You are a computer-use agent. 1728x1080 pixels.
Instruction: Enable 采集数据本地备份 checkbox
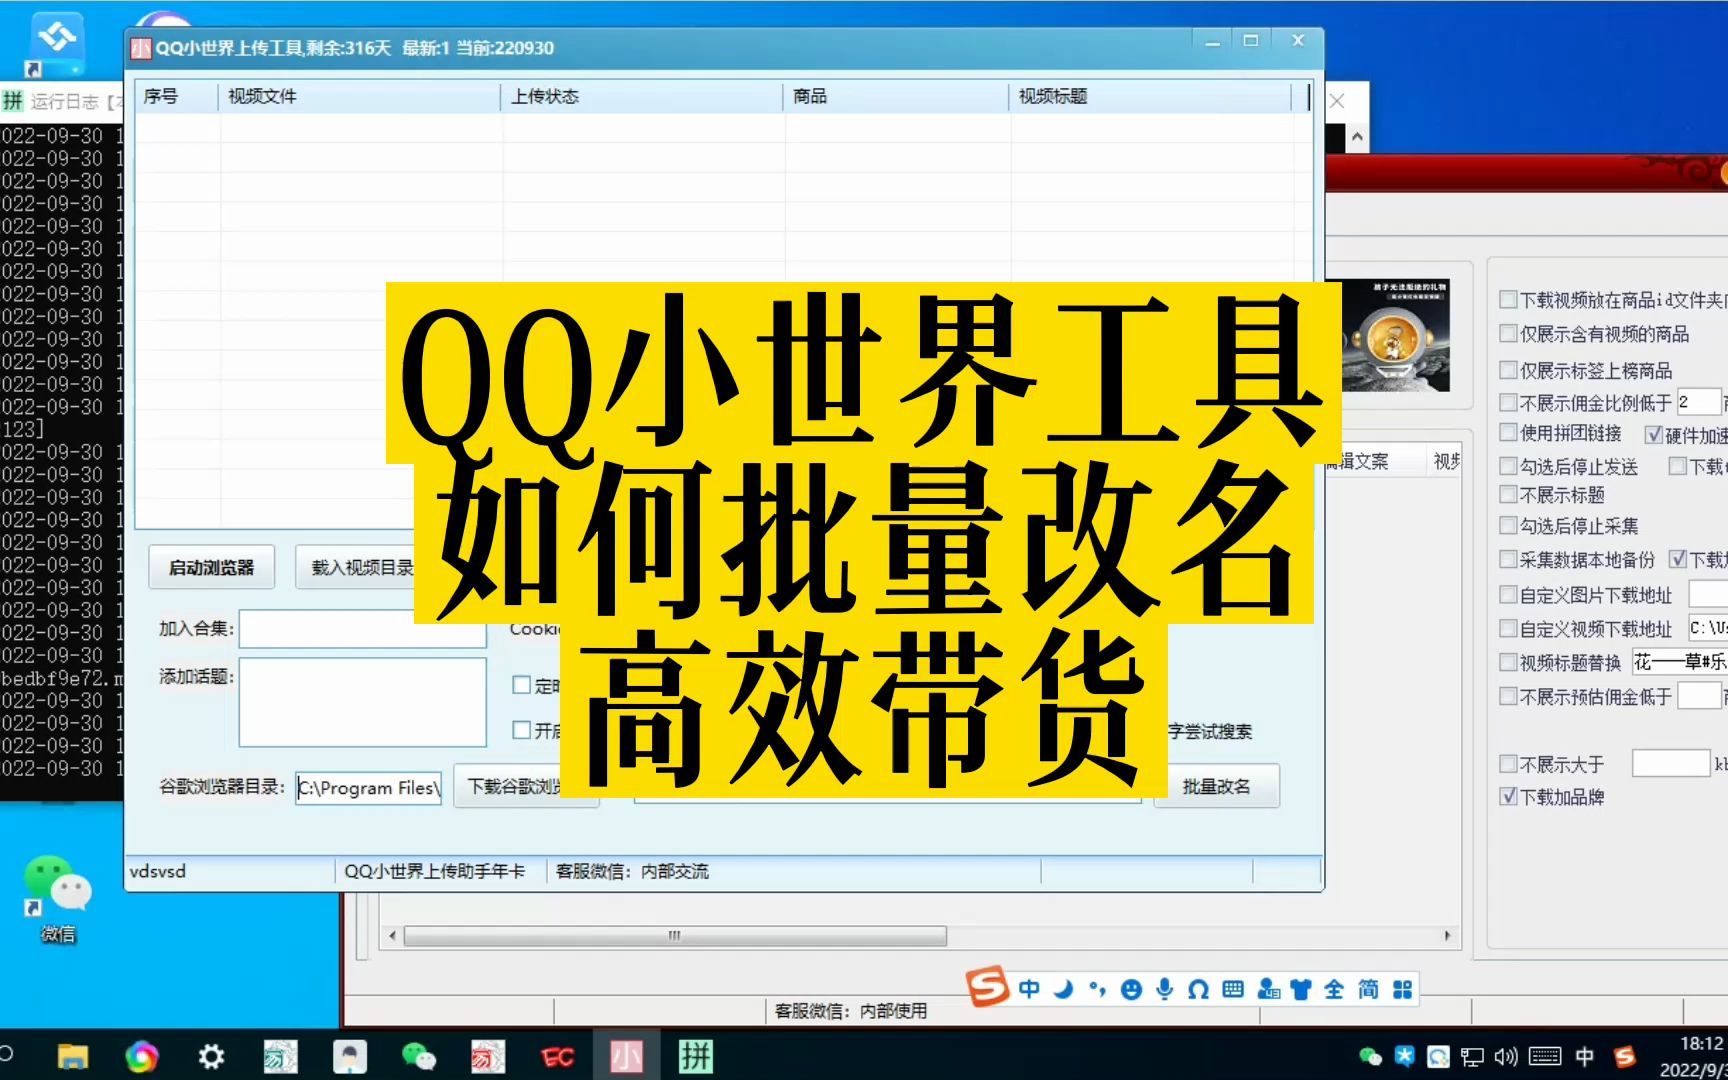click(x=1508, y=559)
